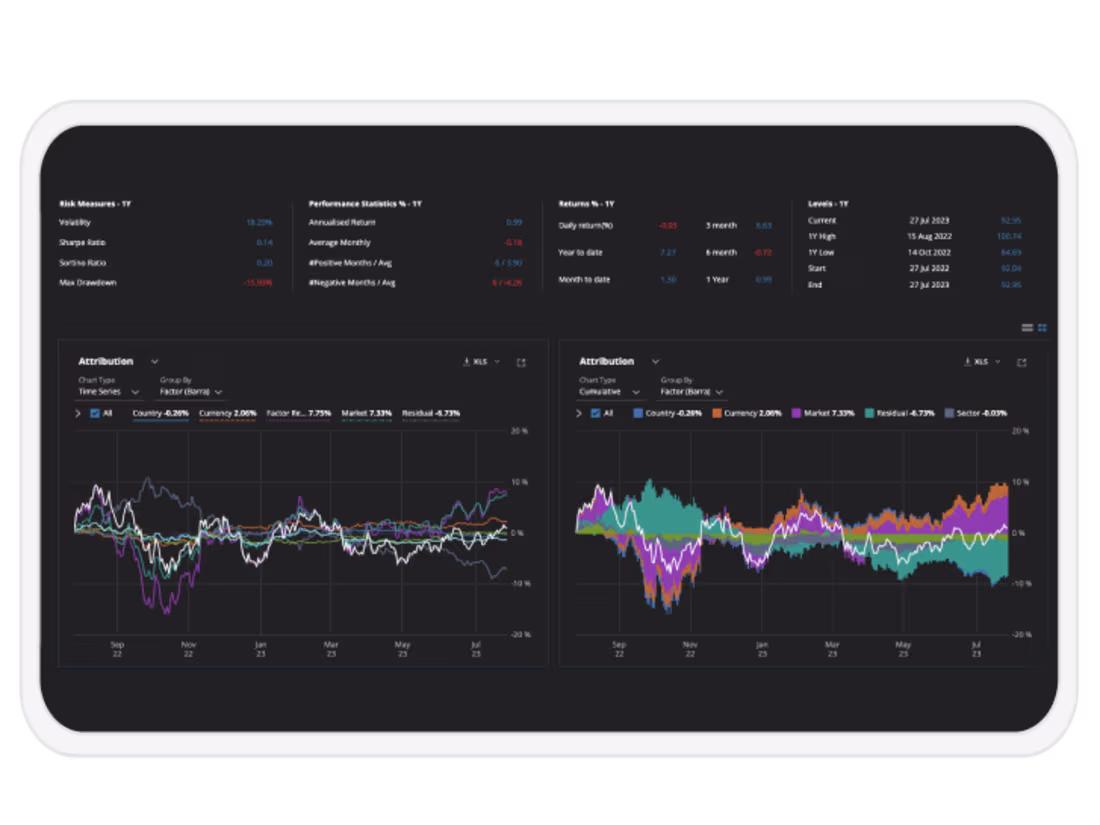The height and width of the screenshot is (825, 1100).
Task: Expand the left legend series list arrow
Action: coord(77,412)
